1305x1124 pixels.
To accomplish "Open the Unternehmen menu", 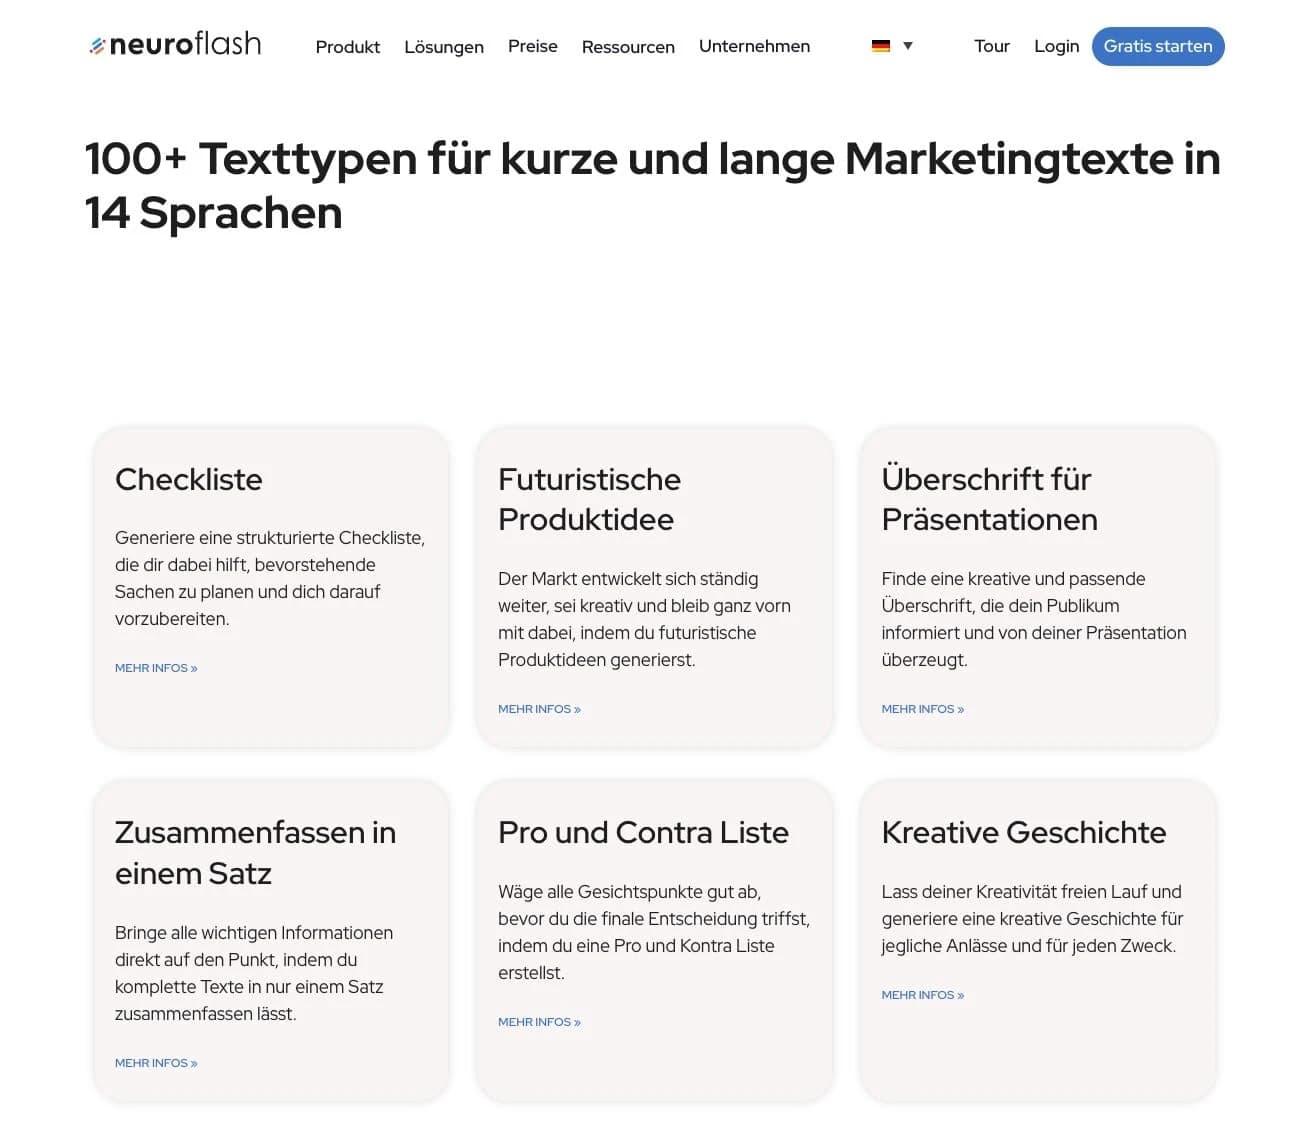I will pyautogui.click(x=754, y=46).
